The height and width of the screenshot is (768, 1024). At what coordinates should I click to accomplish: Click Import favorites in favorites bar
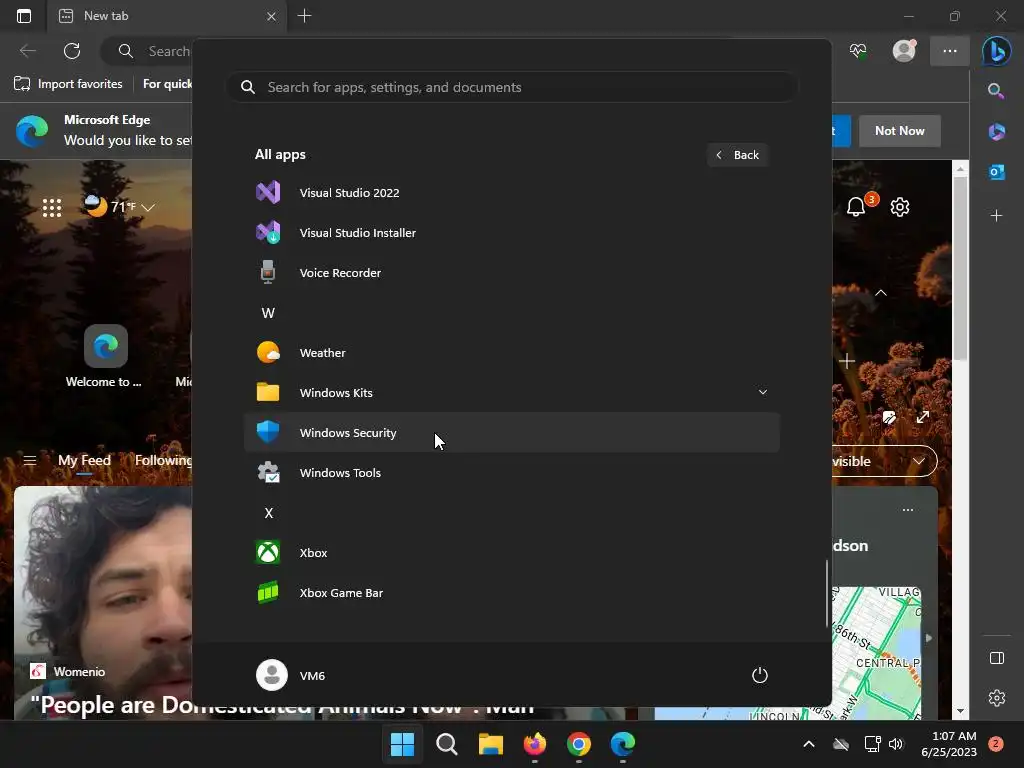(x=69, y=84)
